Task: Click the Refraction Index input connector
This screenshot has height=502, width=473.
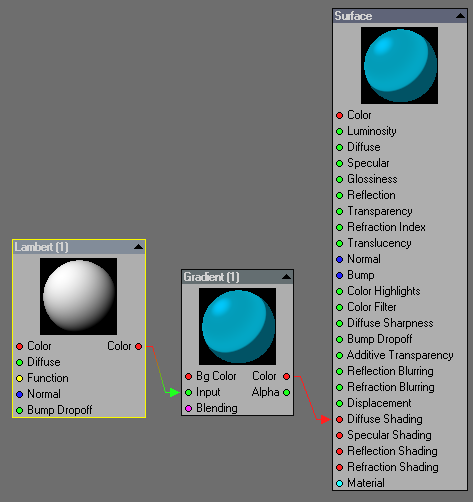Action: [x=339, y=227]
